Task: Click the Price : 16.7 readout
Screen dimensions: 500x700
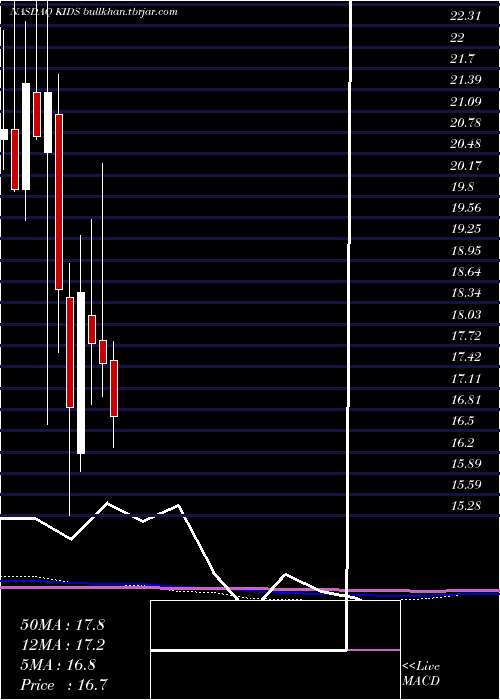Action: tap(65, 685)
